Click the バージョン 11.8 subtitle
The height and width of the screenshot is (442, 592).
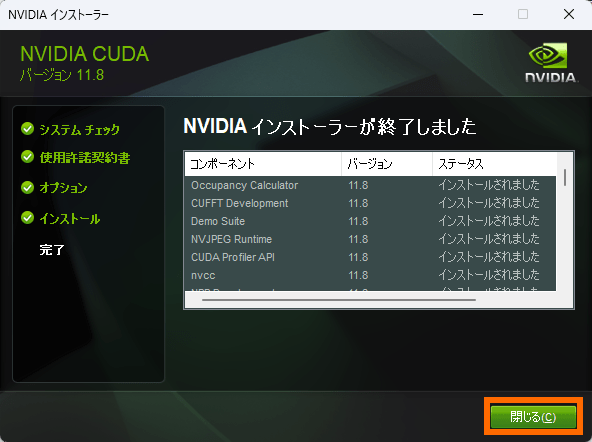point(62,75)
